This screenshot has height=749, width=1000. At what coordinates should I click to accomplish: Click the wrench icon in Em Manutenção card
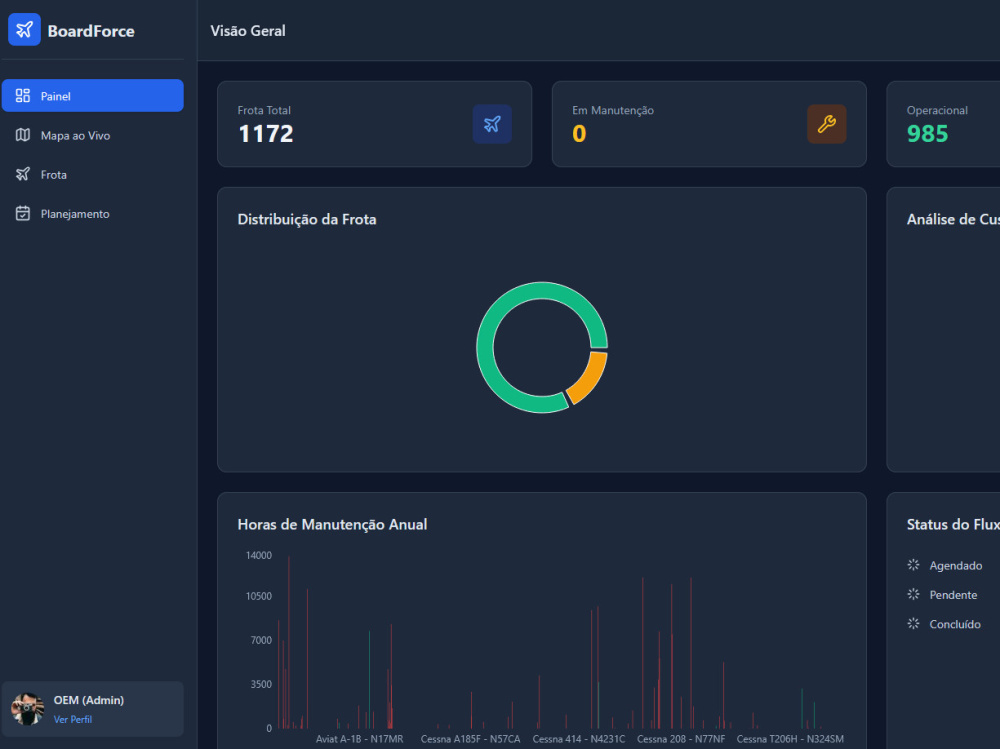827,124
